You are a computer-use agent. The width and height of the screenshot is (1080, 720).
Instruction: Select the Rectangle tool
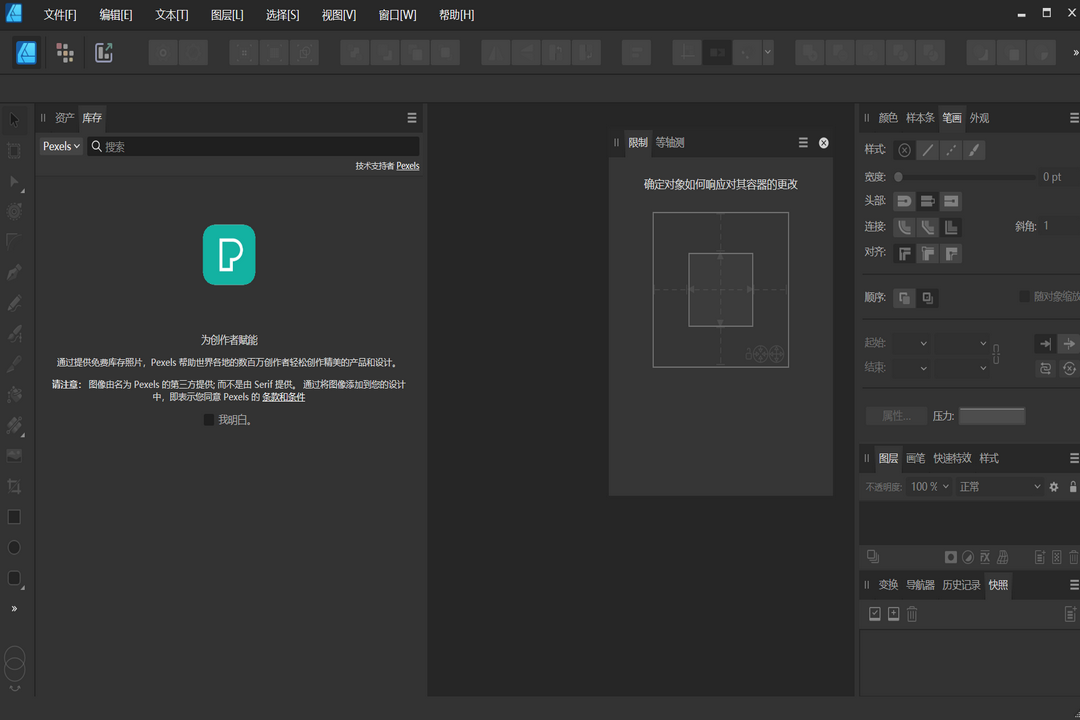[x=14, y=517]
